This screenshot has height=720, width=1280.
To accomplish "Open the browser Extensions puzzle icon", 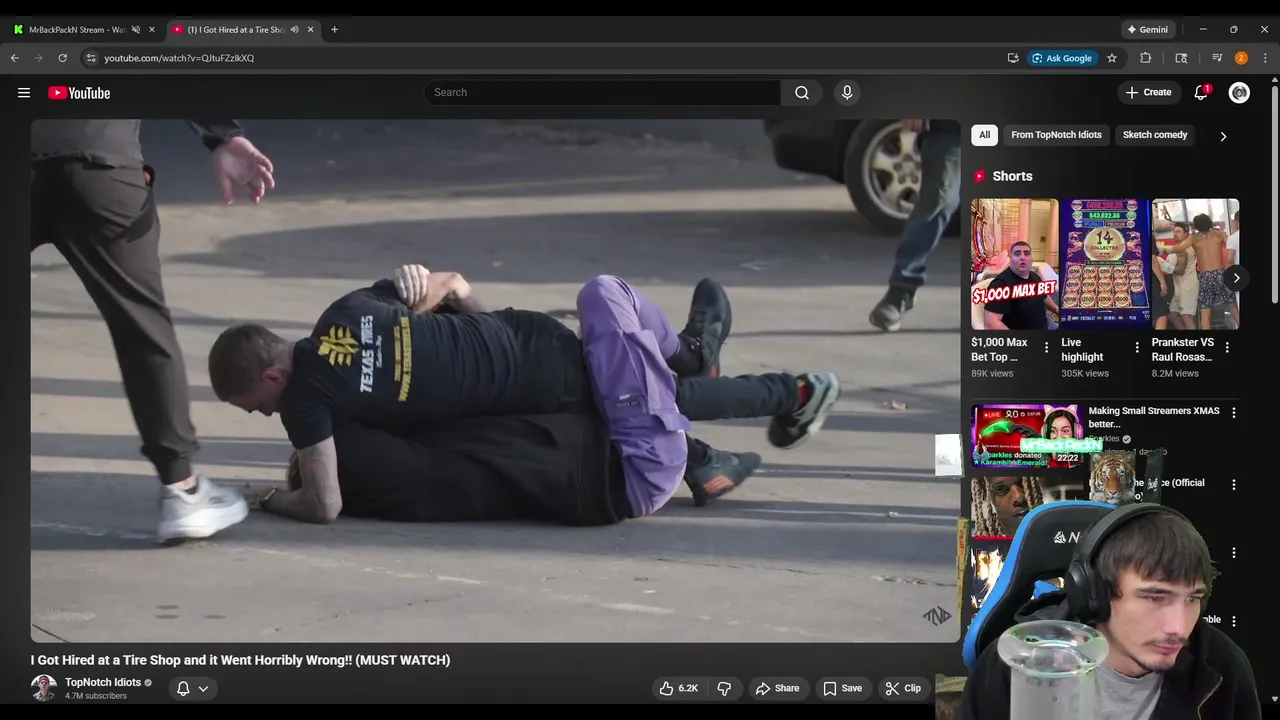I will click(x=1146, y=58).
